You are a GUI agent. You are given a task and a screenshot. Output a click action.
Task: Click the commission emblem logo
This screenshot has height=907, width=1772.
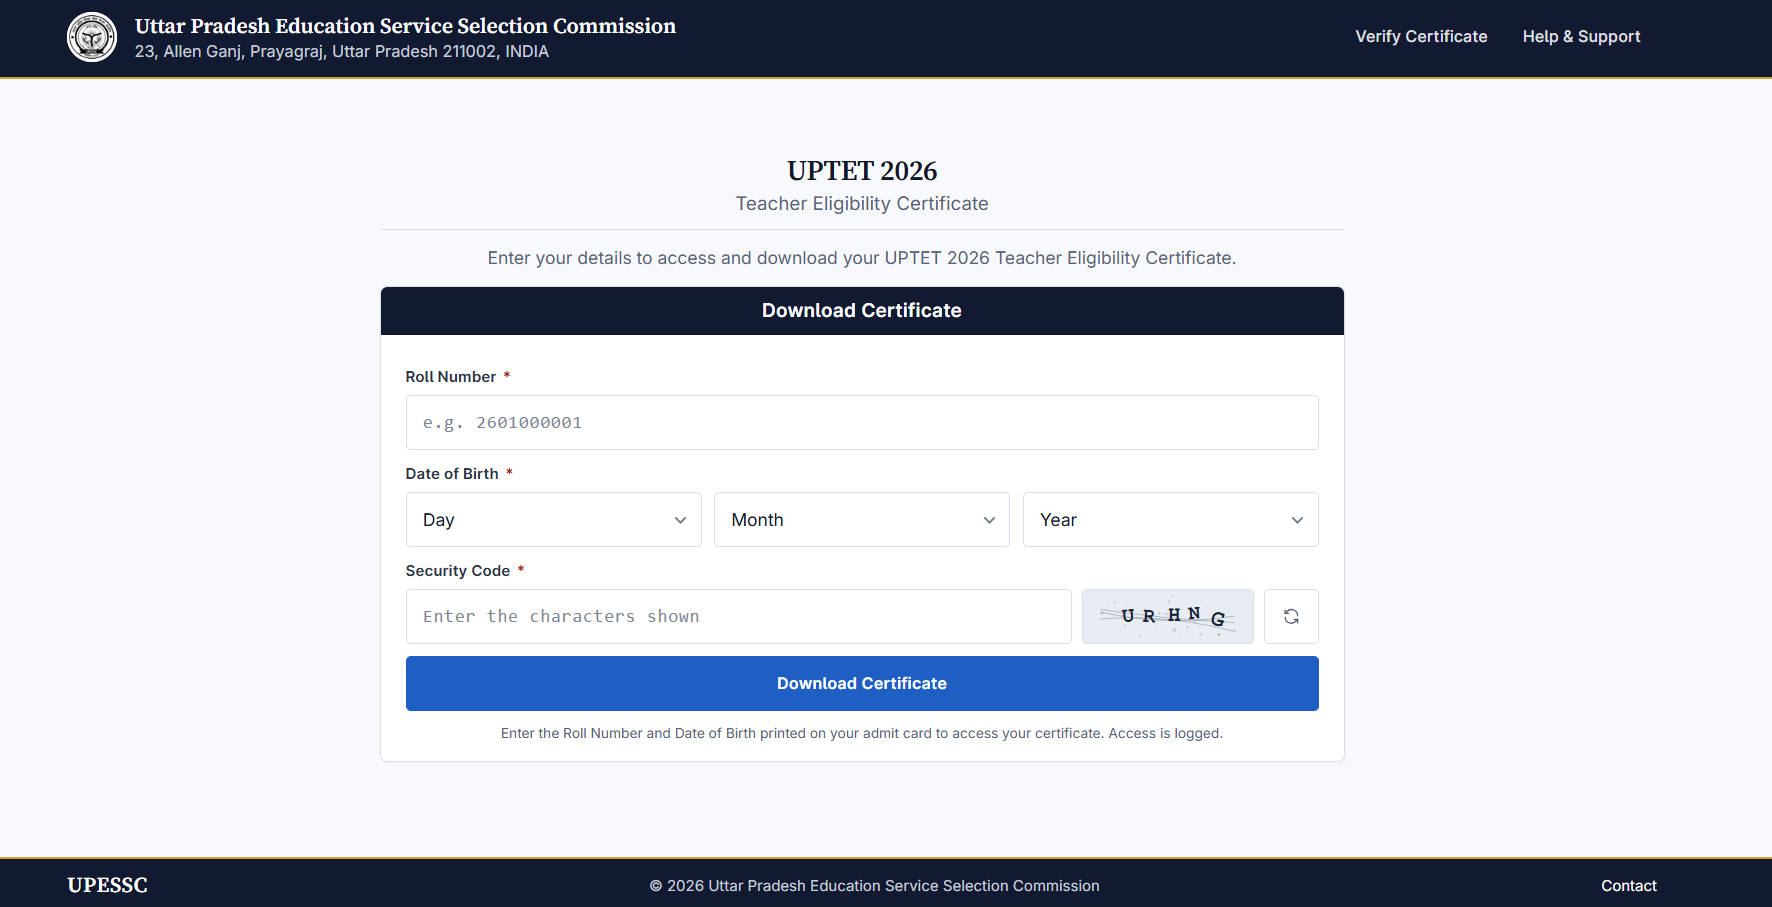92,37
